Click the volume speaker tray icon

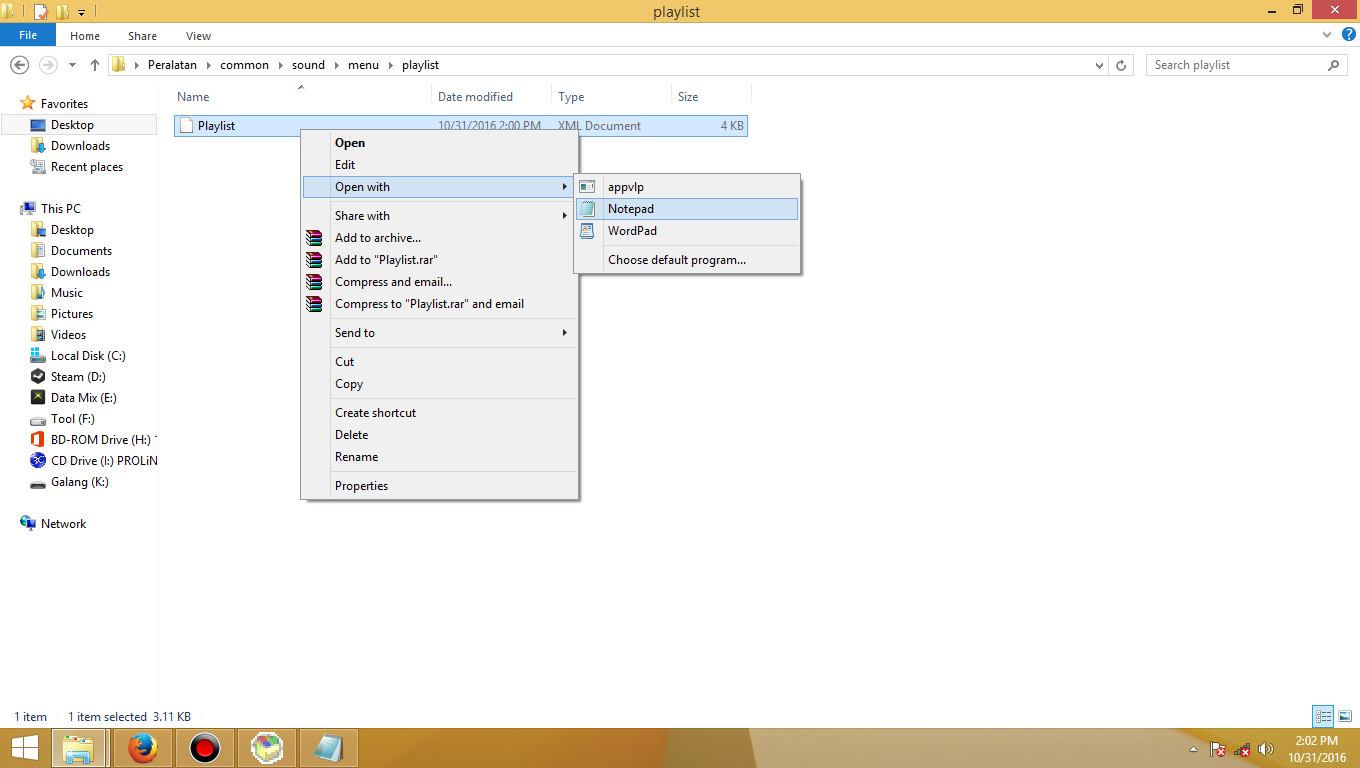pyautogui.click(x=1267, y=749)
